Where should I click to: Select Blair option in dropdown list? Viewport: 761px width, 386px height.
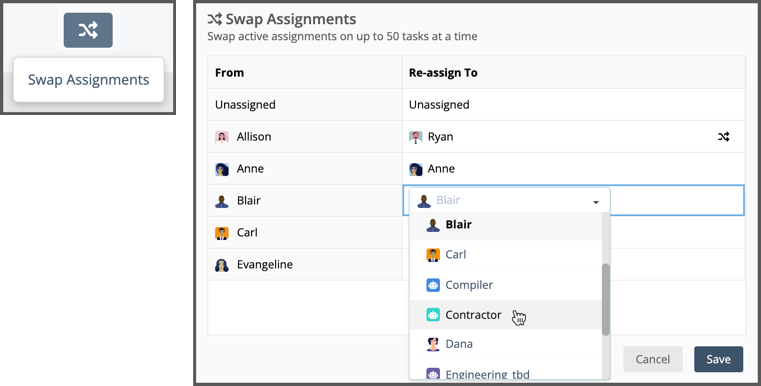click(x=506, y=225)
